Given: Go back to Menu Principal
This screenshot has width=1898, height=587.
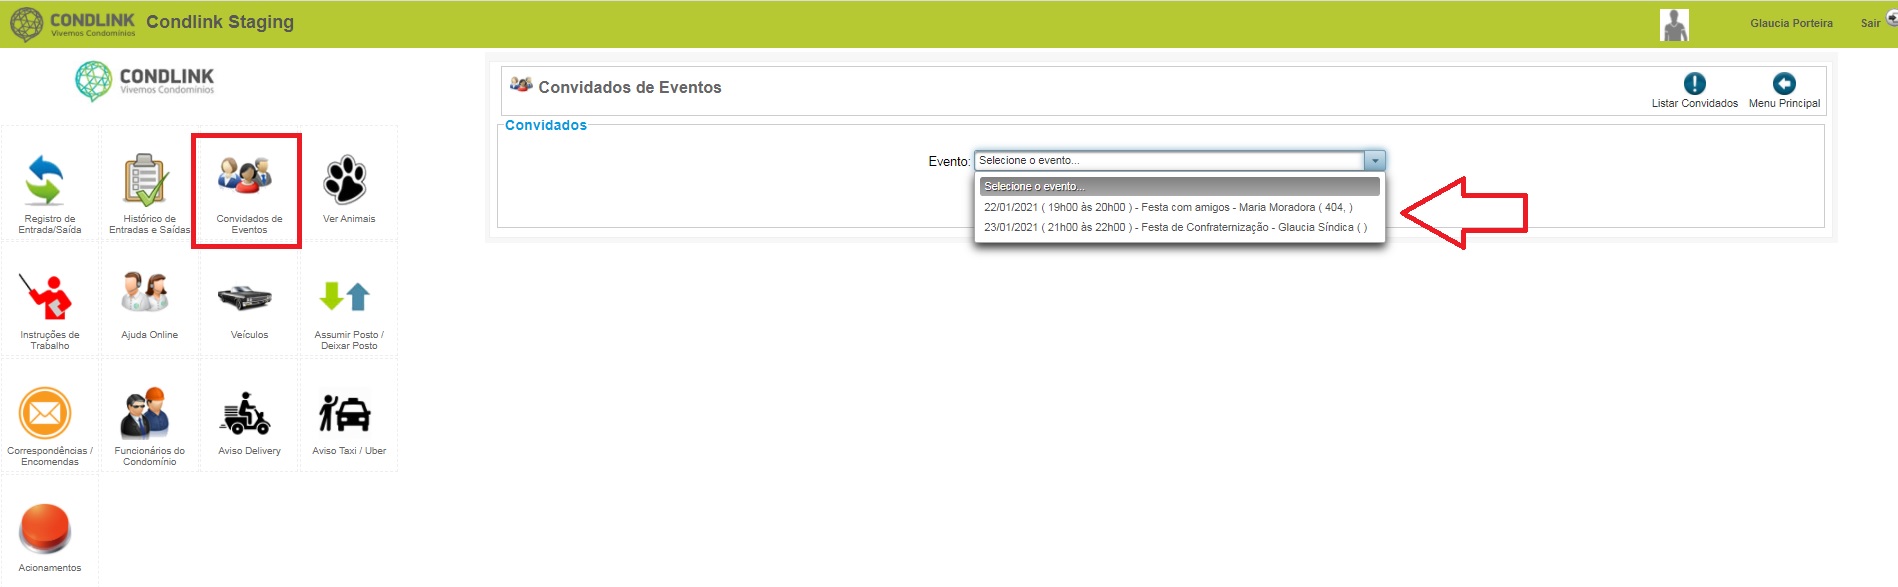Looking at the screenshot, I should click(x=1784, y=90).
